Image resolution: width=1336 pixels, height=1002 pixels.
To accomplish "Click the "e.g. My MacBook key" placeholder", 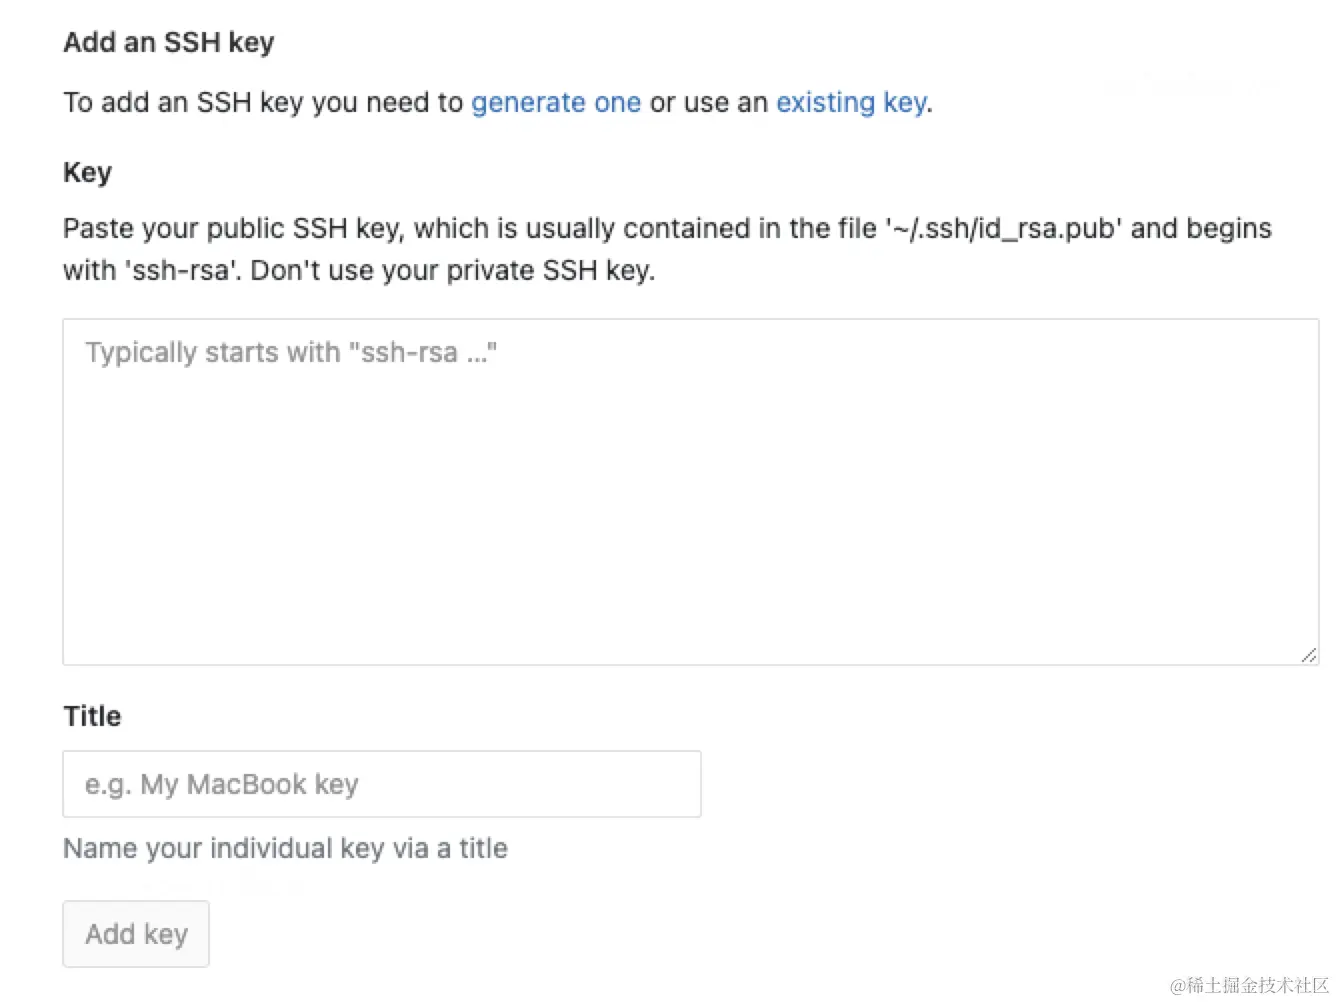I will [221, 784].
